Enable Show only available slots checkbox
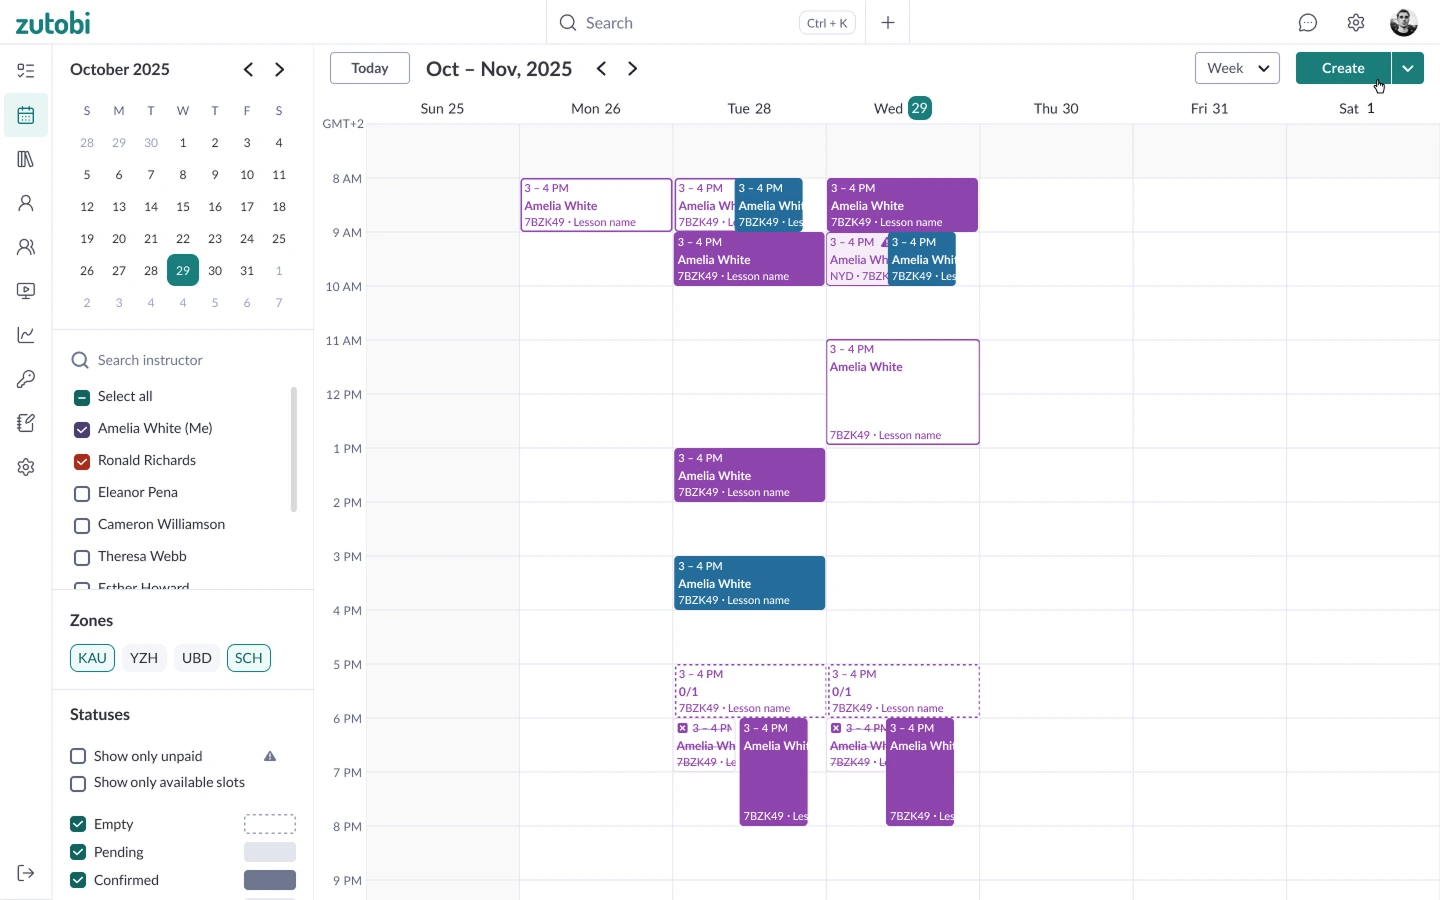This screenshot has height=900, width=1440. [78, 783]
